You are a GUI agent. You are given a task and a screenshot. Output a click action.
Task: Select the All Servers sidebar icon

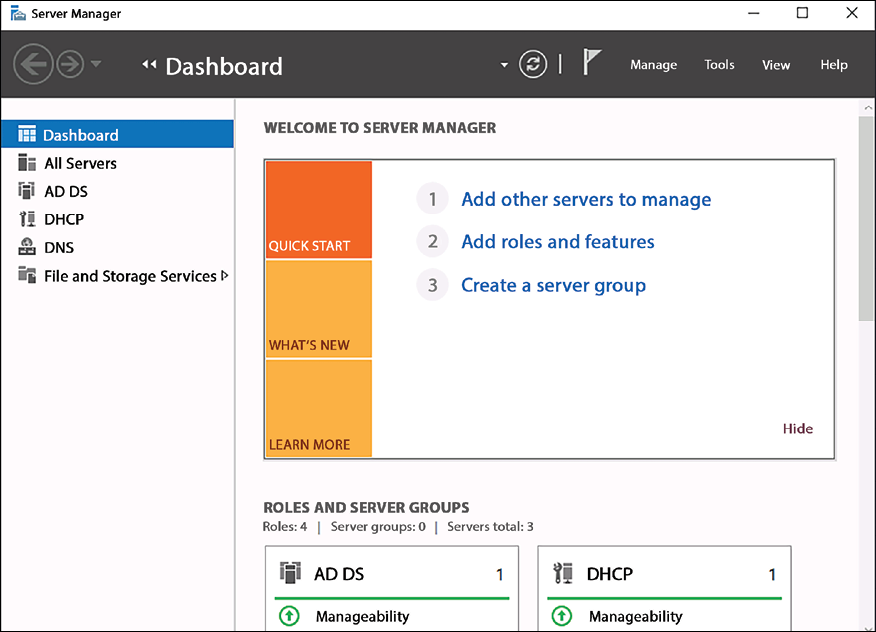27,163
